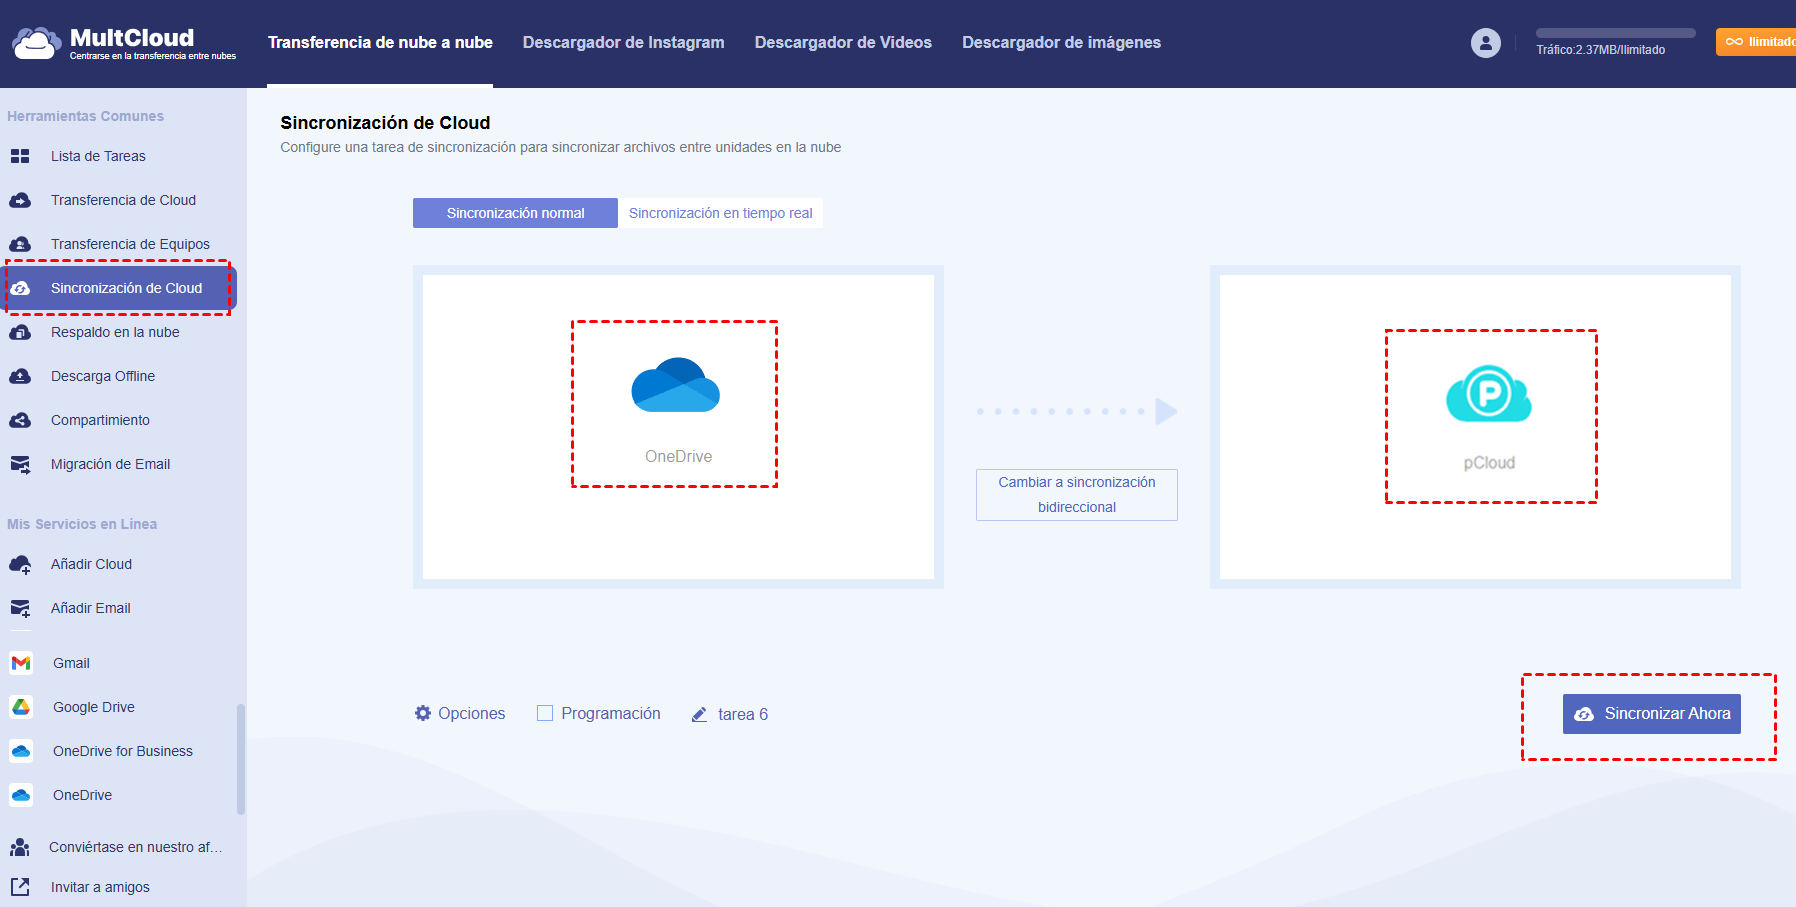Click the affiliate people icon
The image size is (1796, 907).
click(x=20, y=847)
